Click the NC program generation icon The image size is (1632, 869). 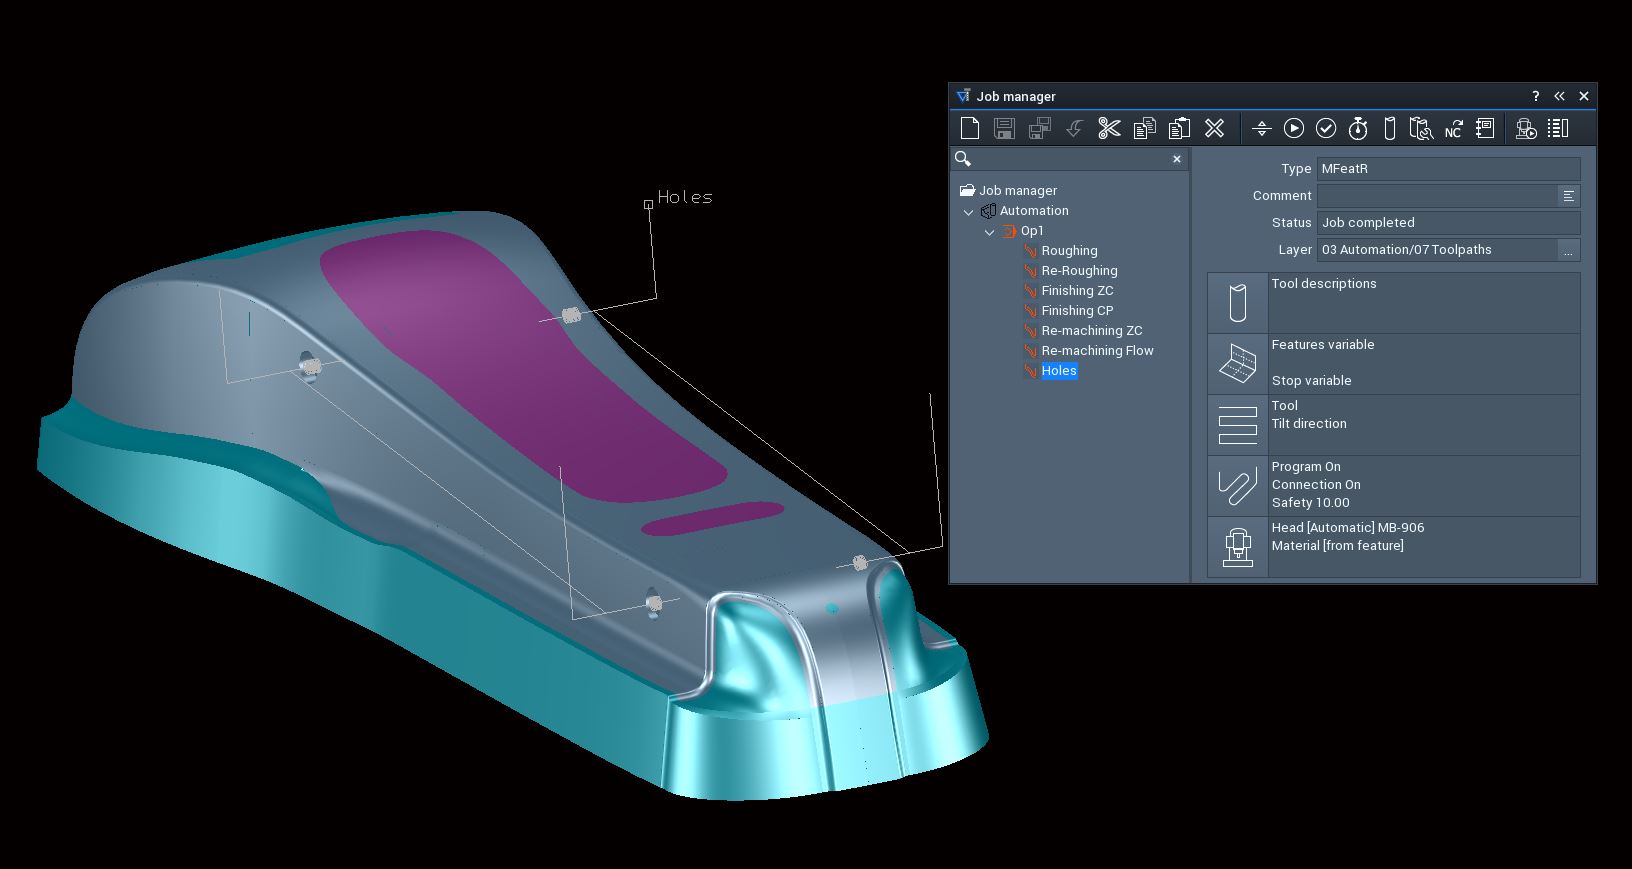[x=1453, y=128]
